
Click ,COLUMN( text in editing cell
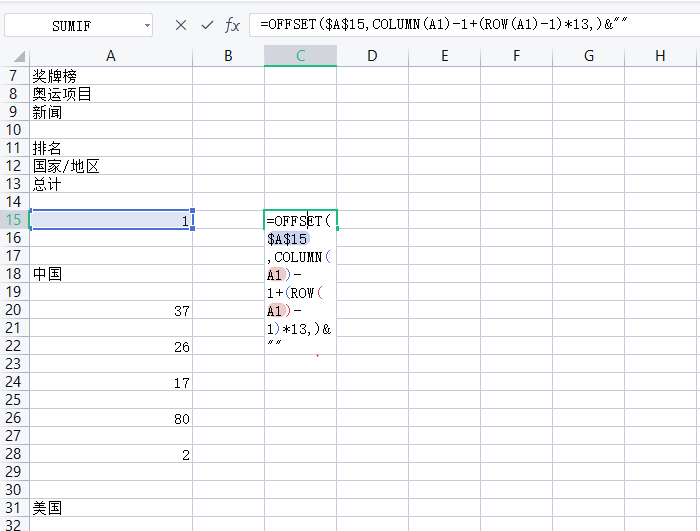(299, 257)
